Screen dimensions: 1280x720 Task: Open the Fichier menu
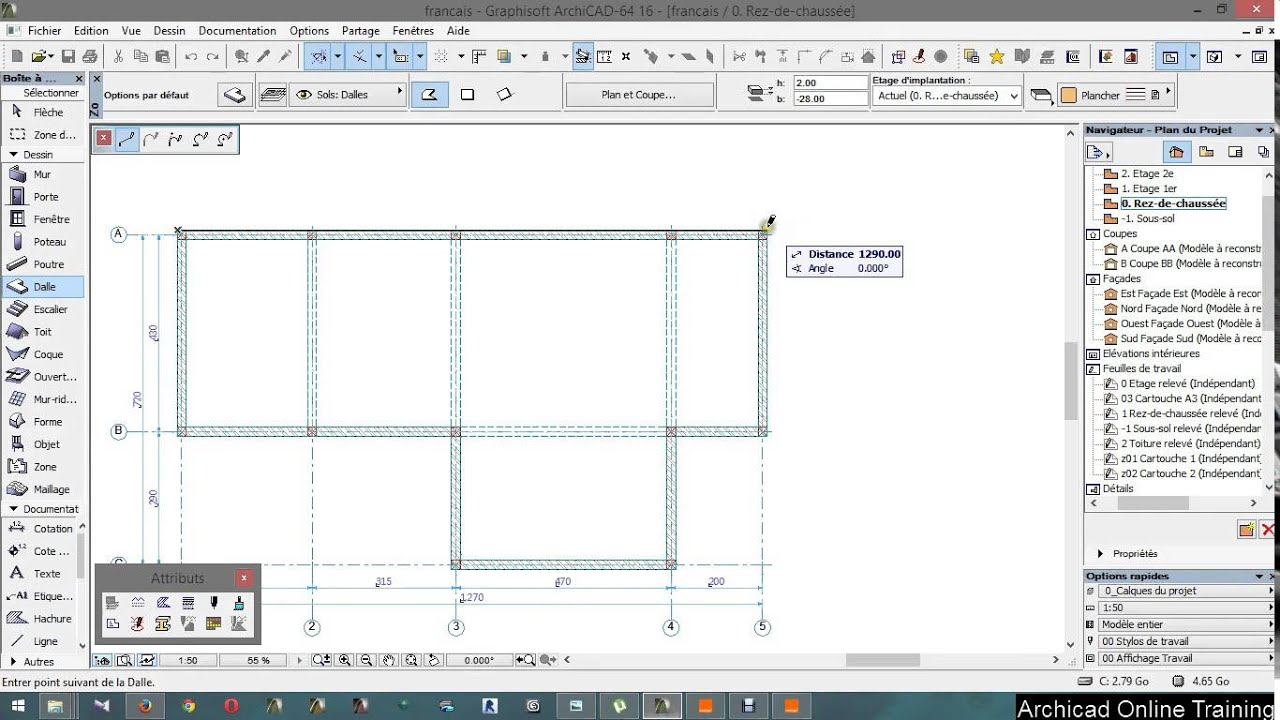pos(45,31)
